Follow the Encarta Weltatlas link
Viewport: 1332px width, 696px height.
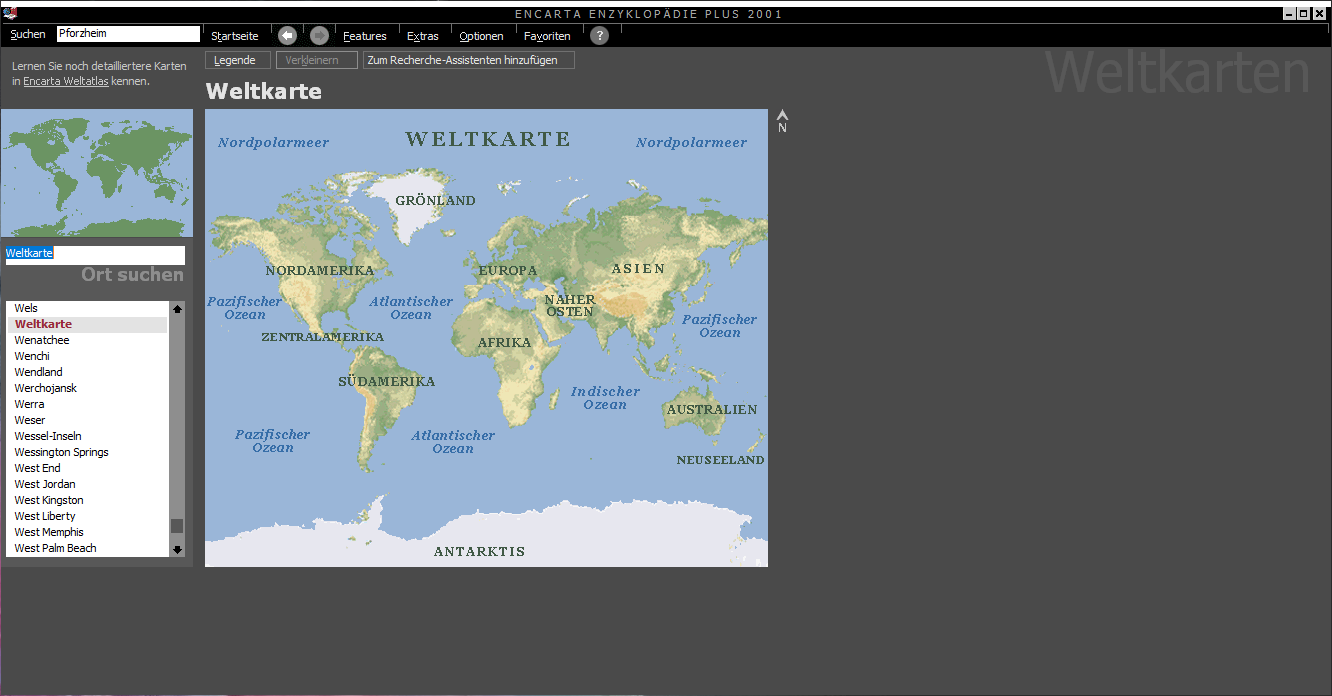click(x=66, y=81)
